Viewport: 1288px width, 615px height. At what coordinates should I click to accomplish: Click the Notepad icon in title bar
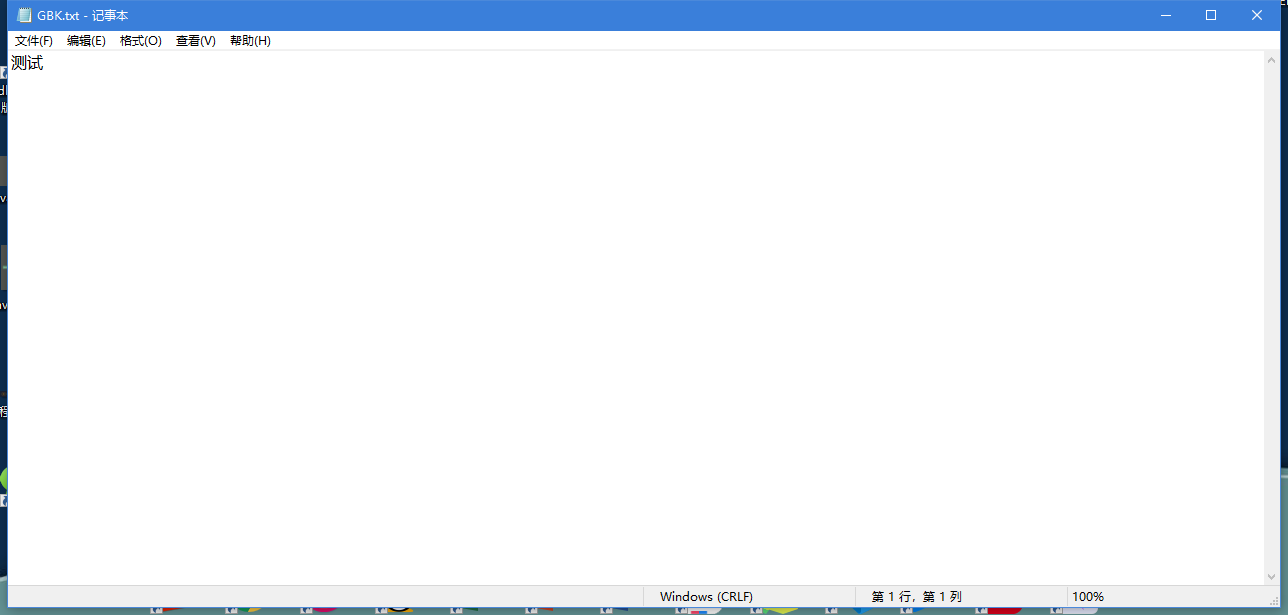24,15
